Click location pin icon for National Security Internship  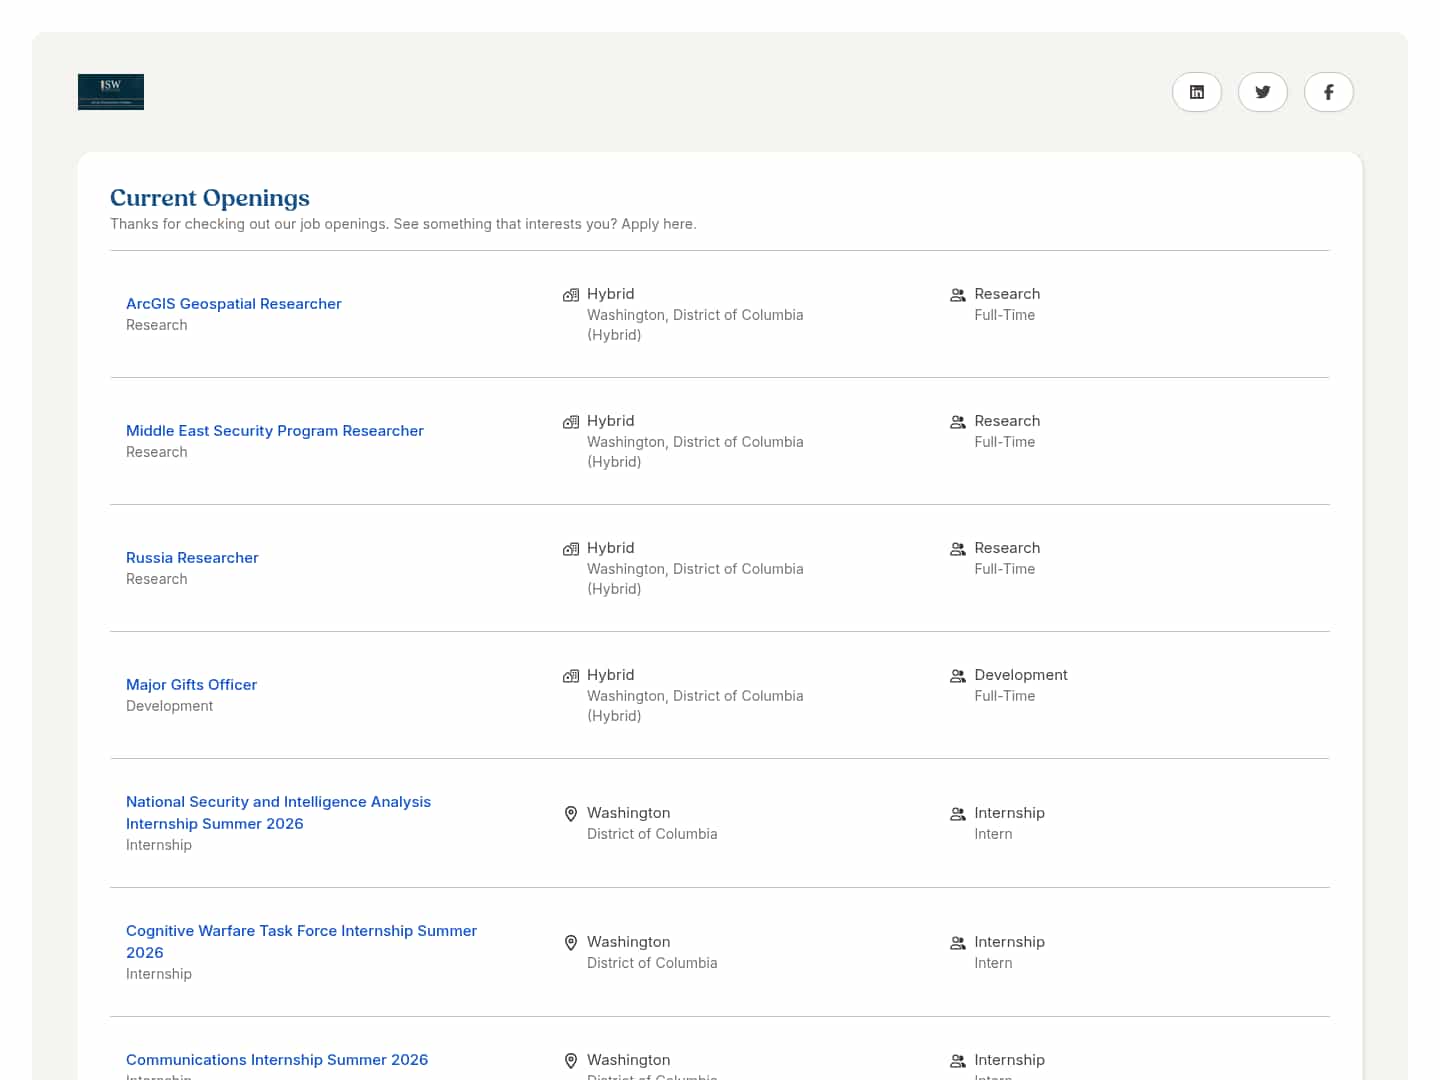571,814
